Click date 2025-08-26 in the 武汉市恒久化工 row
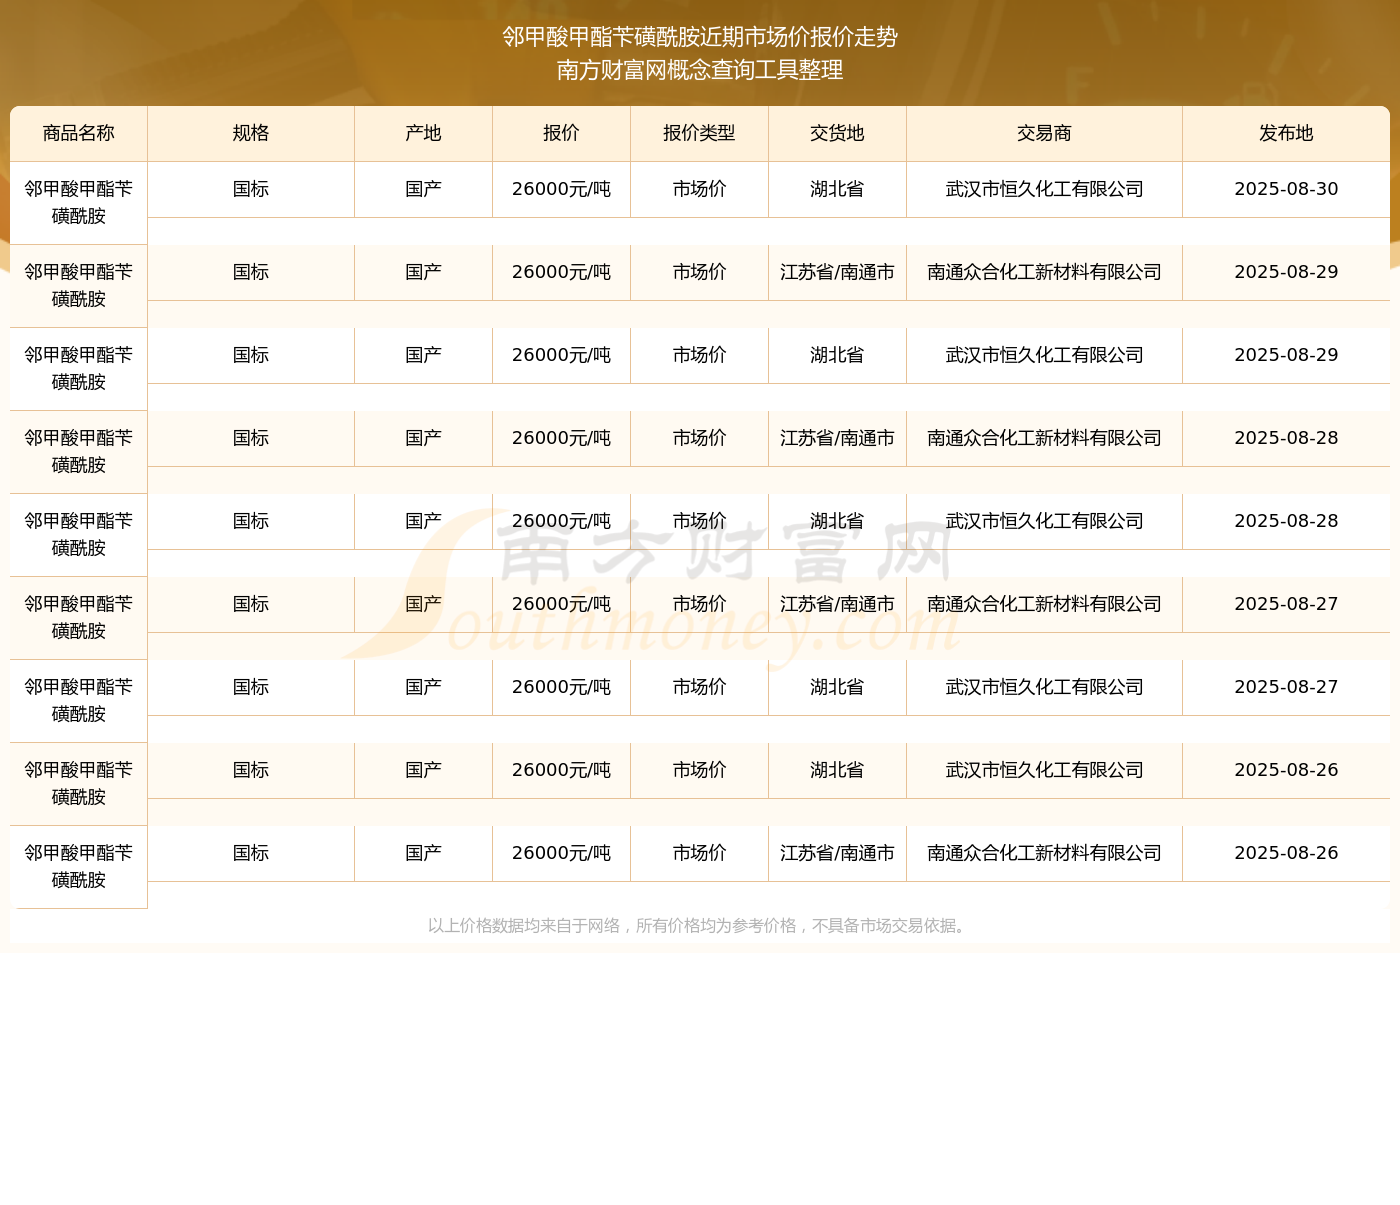Viewport: 1400px width, 1205px height. click(x=1286, y=770)
